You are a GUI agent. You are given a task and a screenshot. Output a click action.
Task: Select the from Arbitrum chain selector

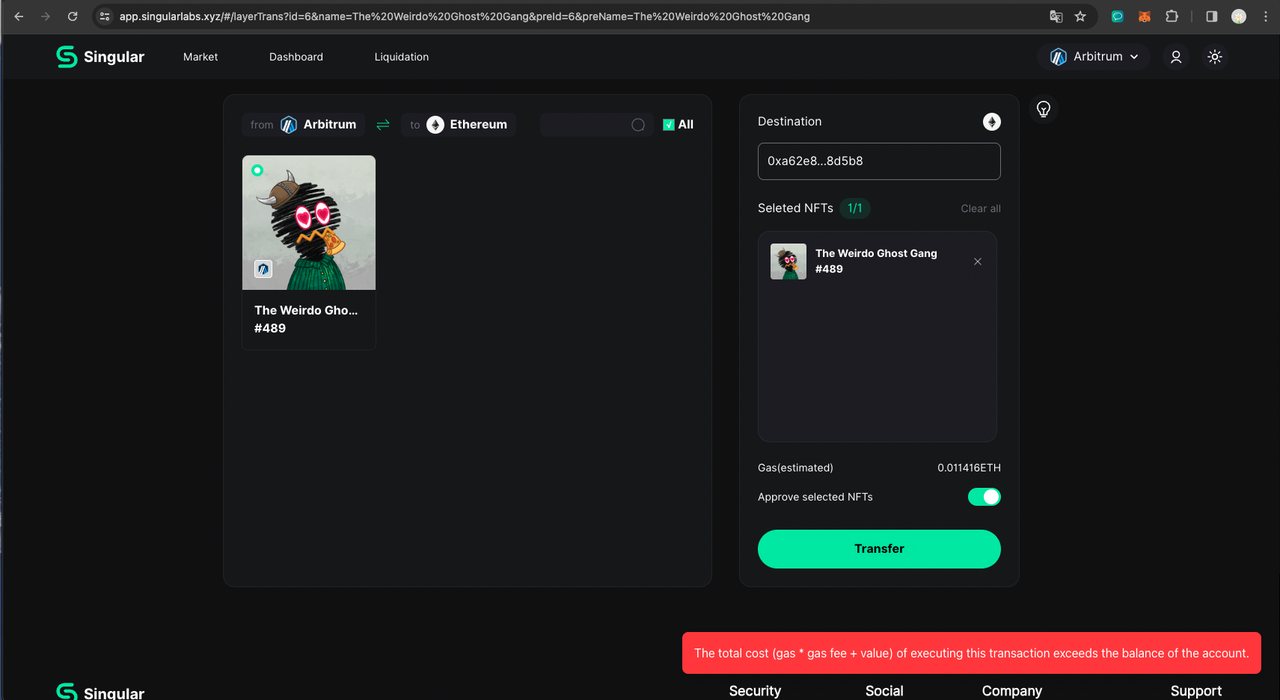pyautogui.click(x=303, y=125)
